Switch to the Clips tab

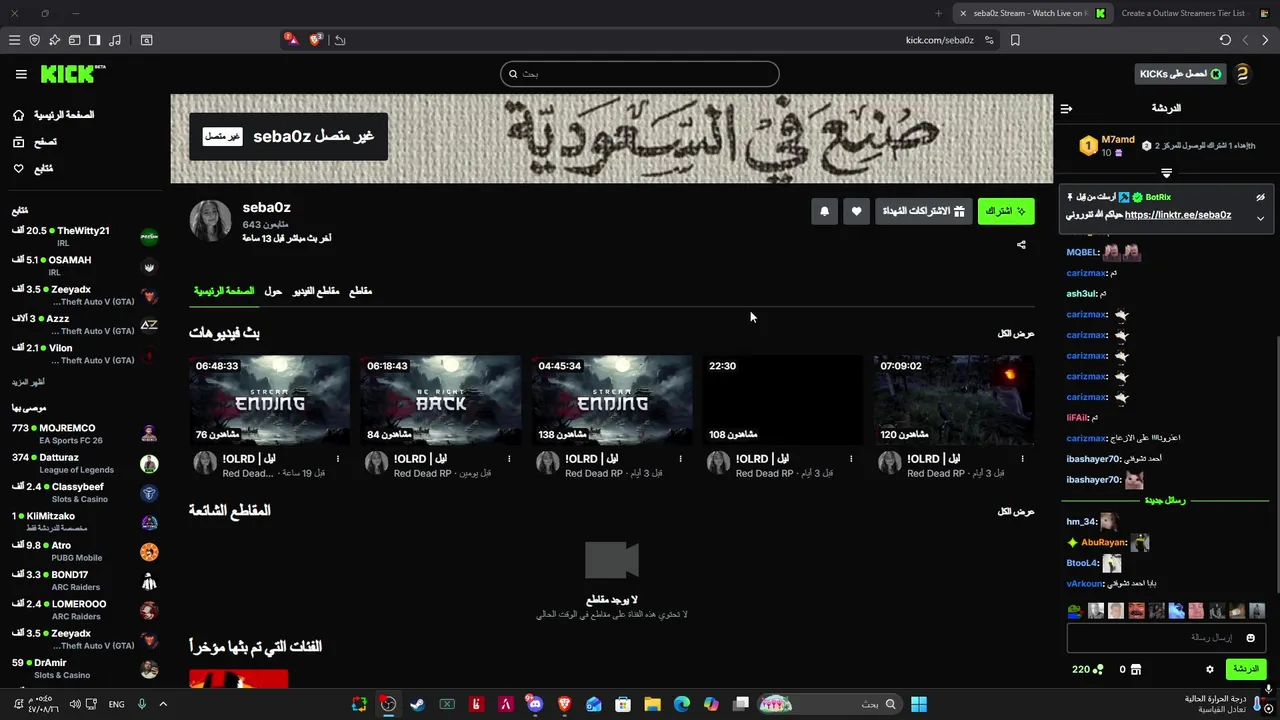click(360, 291)
